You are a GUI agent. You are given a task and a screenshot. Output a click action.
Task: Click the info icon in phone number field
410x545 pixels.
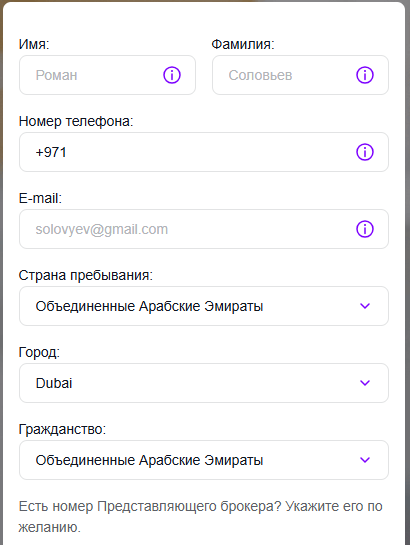tap(365, 152)
